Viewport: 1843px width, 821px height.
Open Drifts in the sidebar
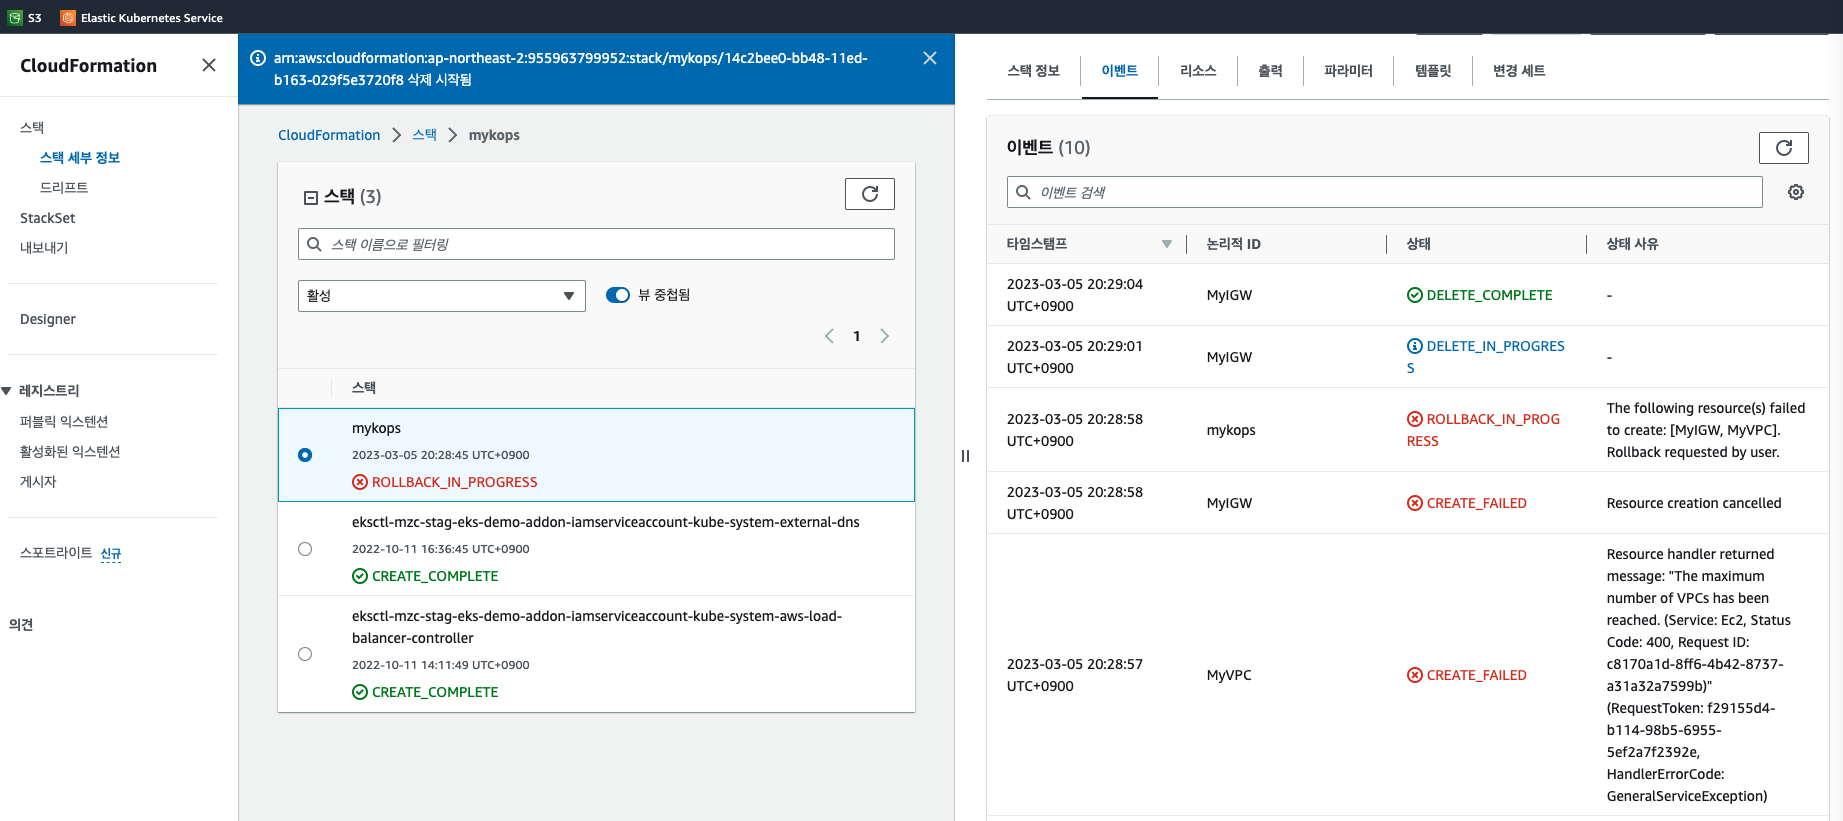pos(64,188)
